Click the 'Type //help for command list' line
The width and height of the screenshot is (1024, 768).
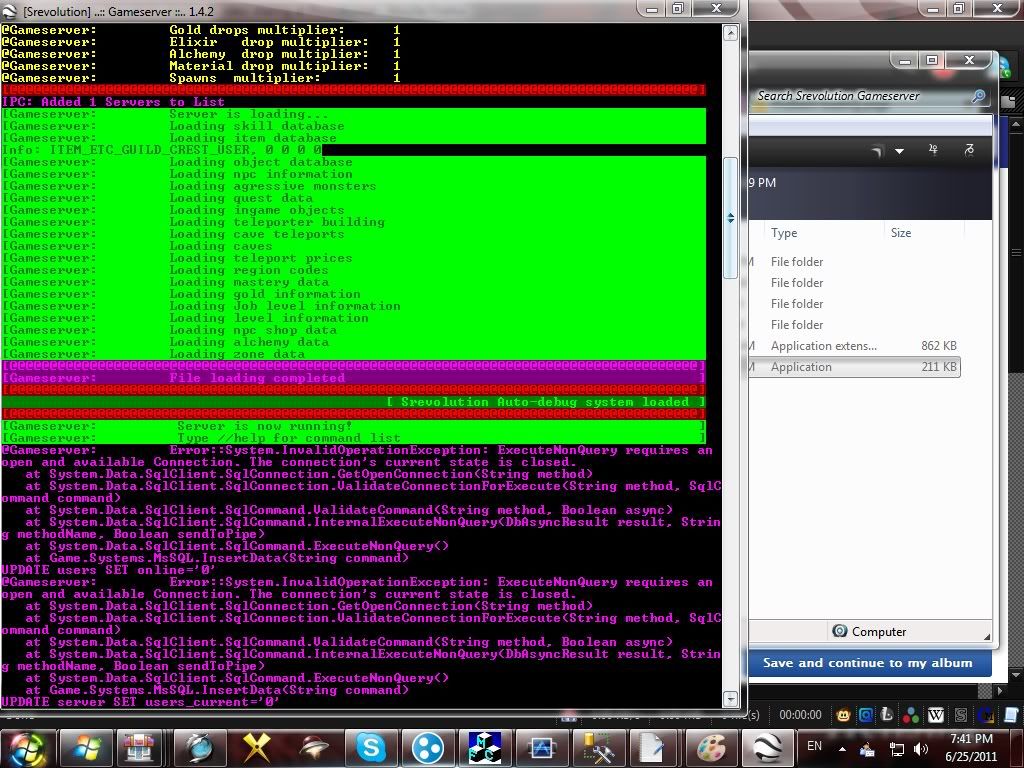[353, 438]
